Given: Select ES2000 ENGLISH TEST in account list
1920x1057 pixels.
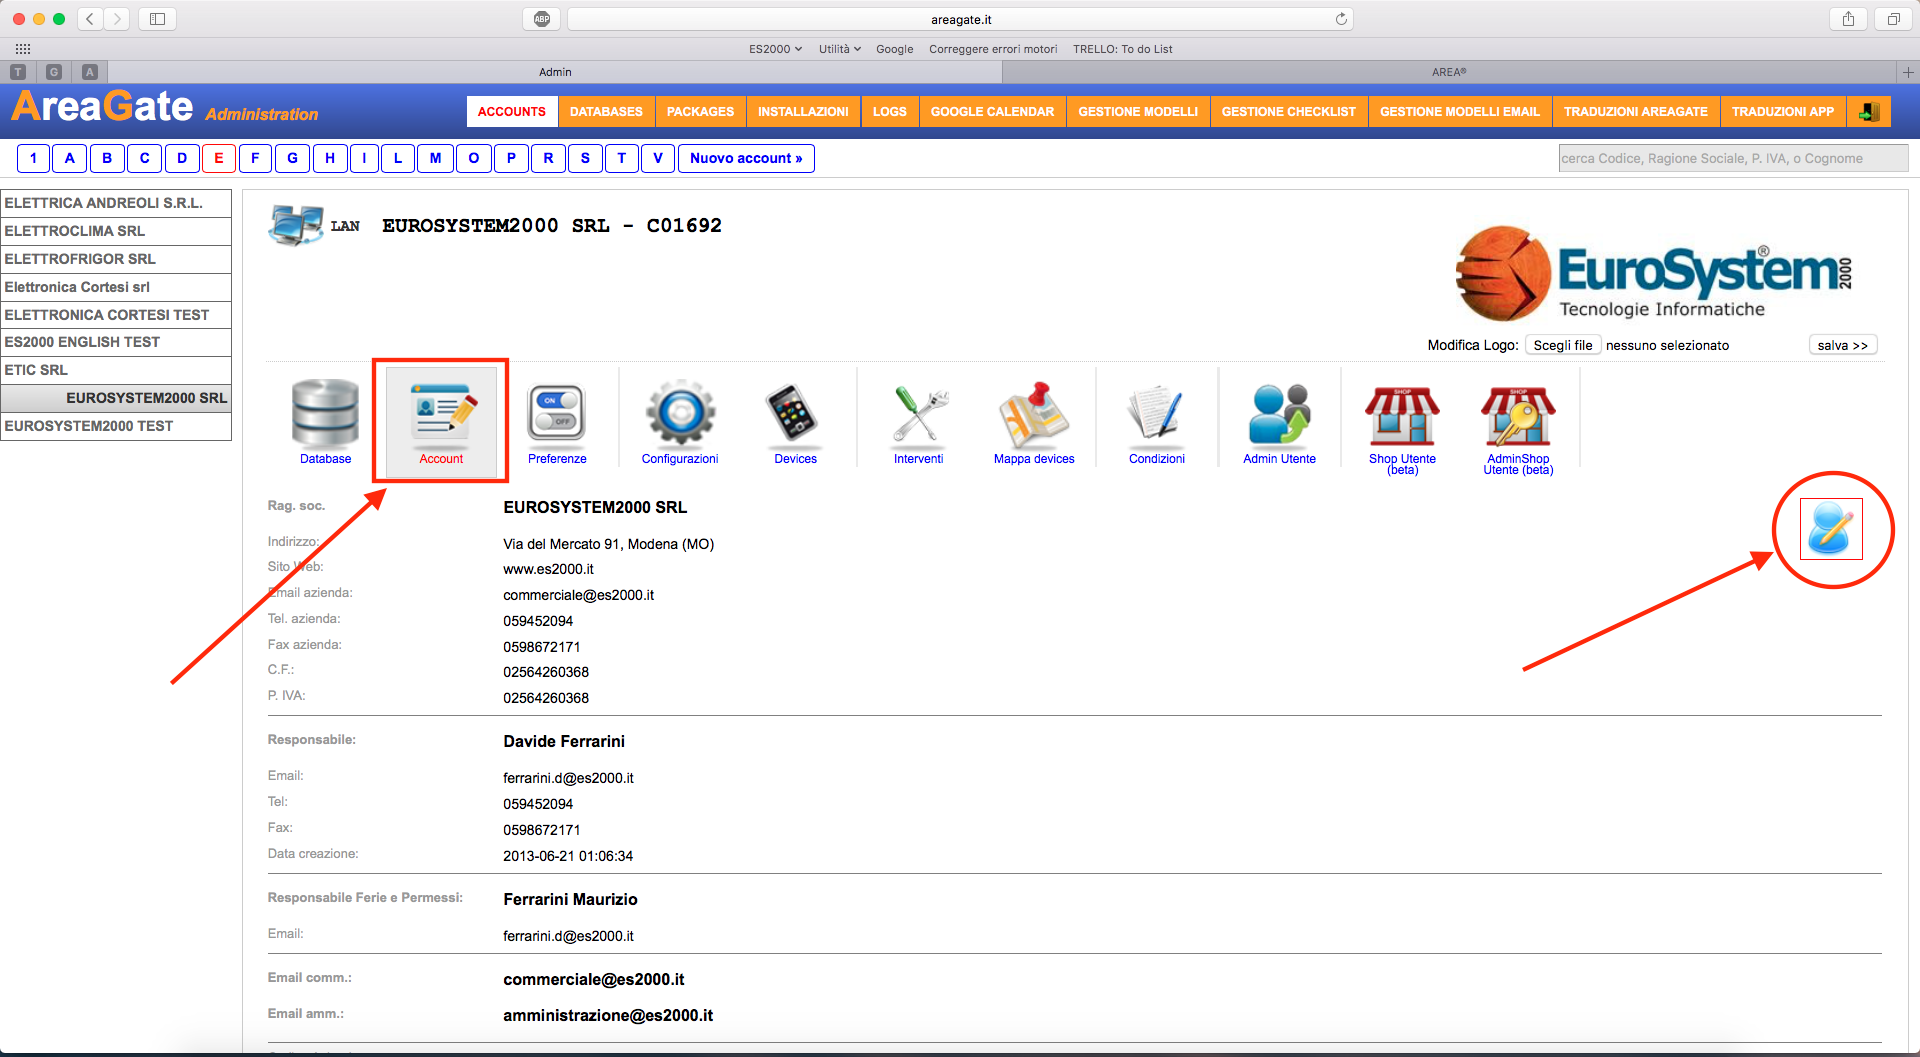Looking at the screenshot, I should click(116, 342).
